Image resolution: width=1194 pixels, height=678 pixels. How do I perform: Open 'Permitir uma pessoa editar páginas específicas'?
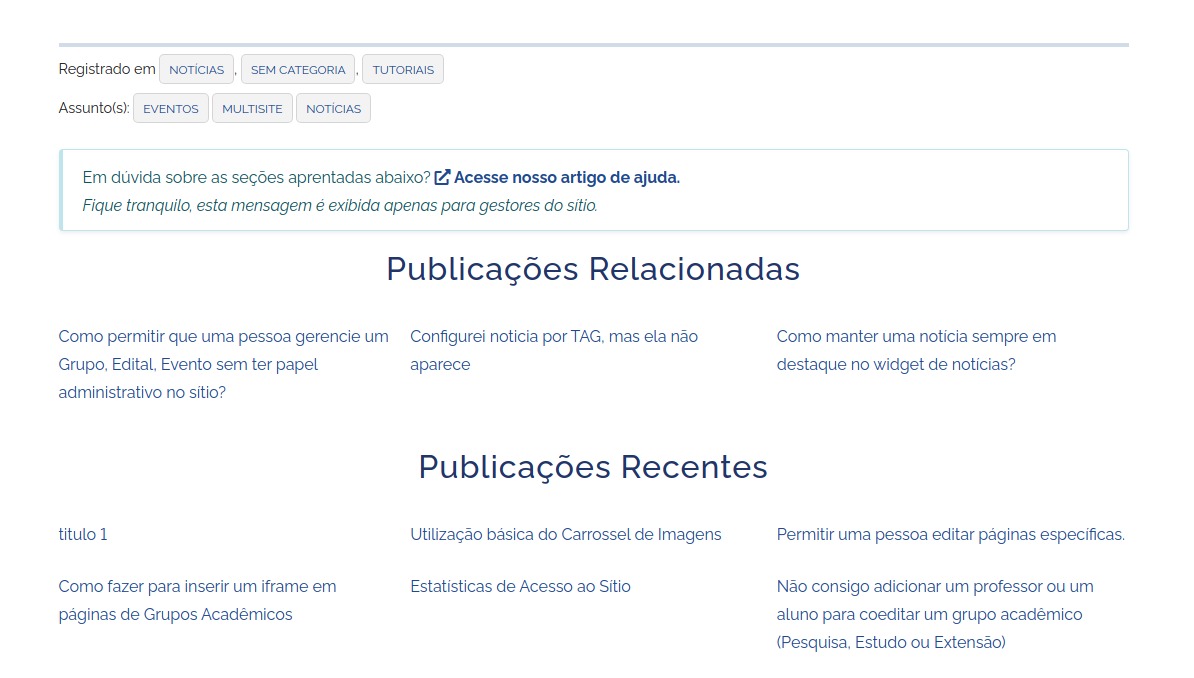point(950,534)
